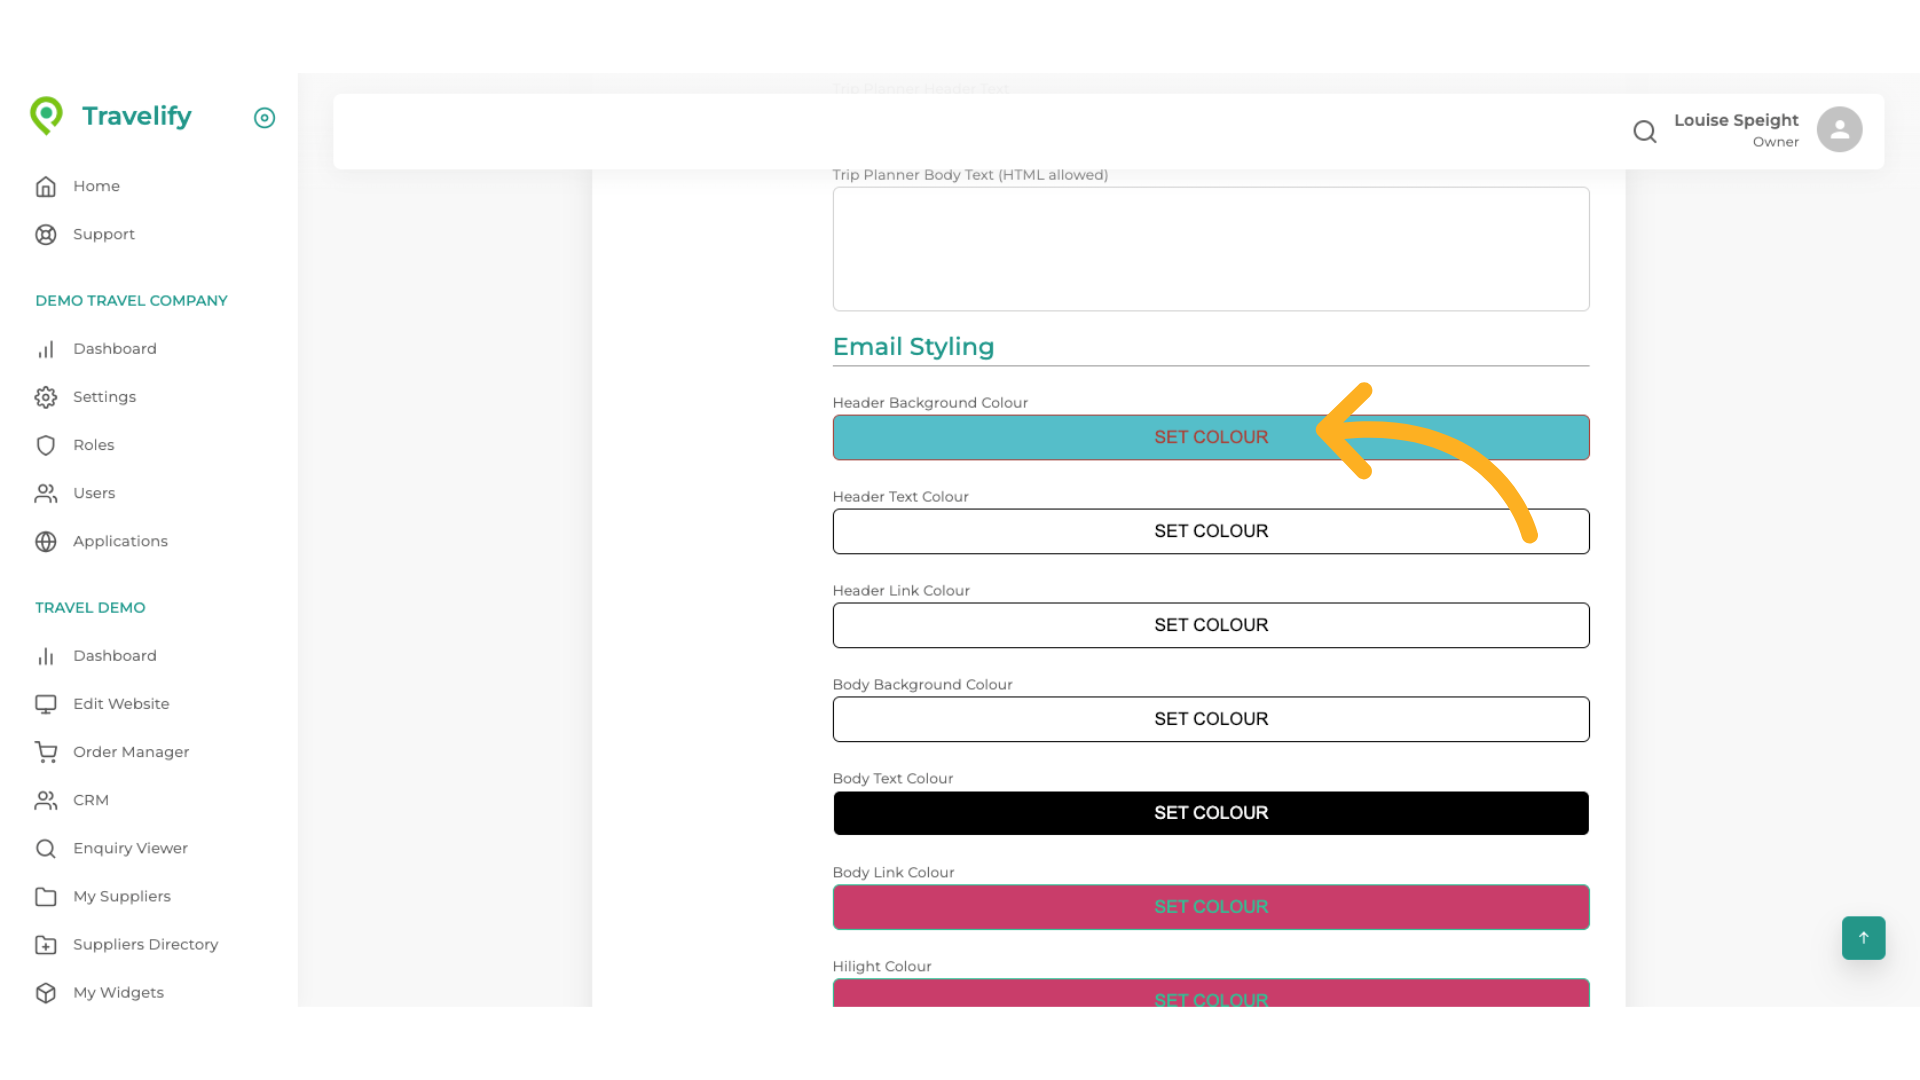Image resolution: width=1920 pixels, height=1080 pixels.
Task: Open the Home sidebar icon
Action: (46, 187)
